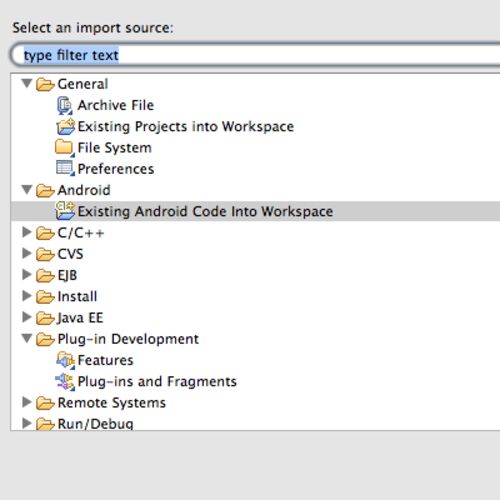Select the Features plug-in icon
The width and height of the screenshot is (500, 500).
pos(65,360)
